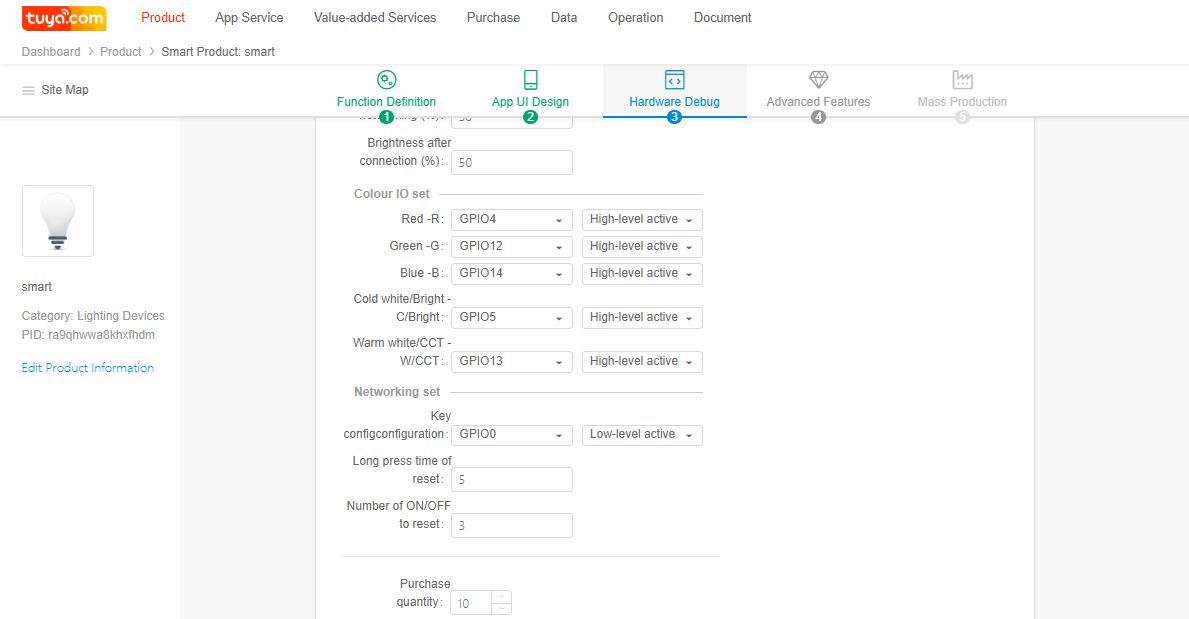Viewport: 1189px width, 619px height.
Task: Click the Category: Lighting Devices text
Action: pyautogui.click(x=93, y=316)
